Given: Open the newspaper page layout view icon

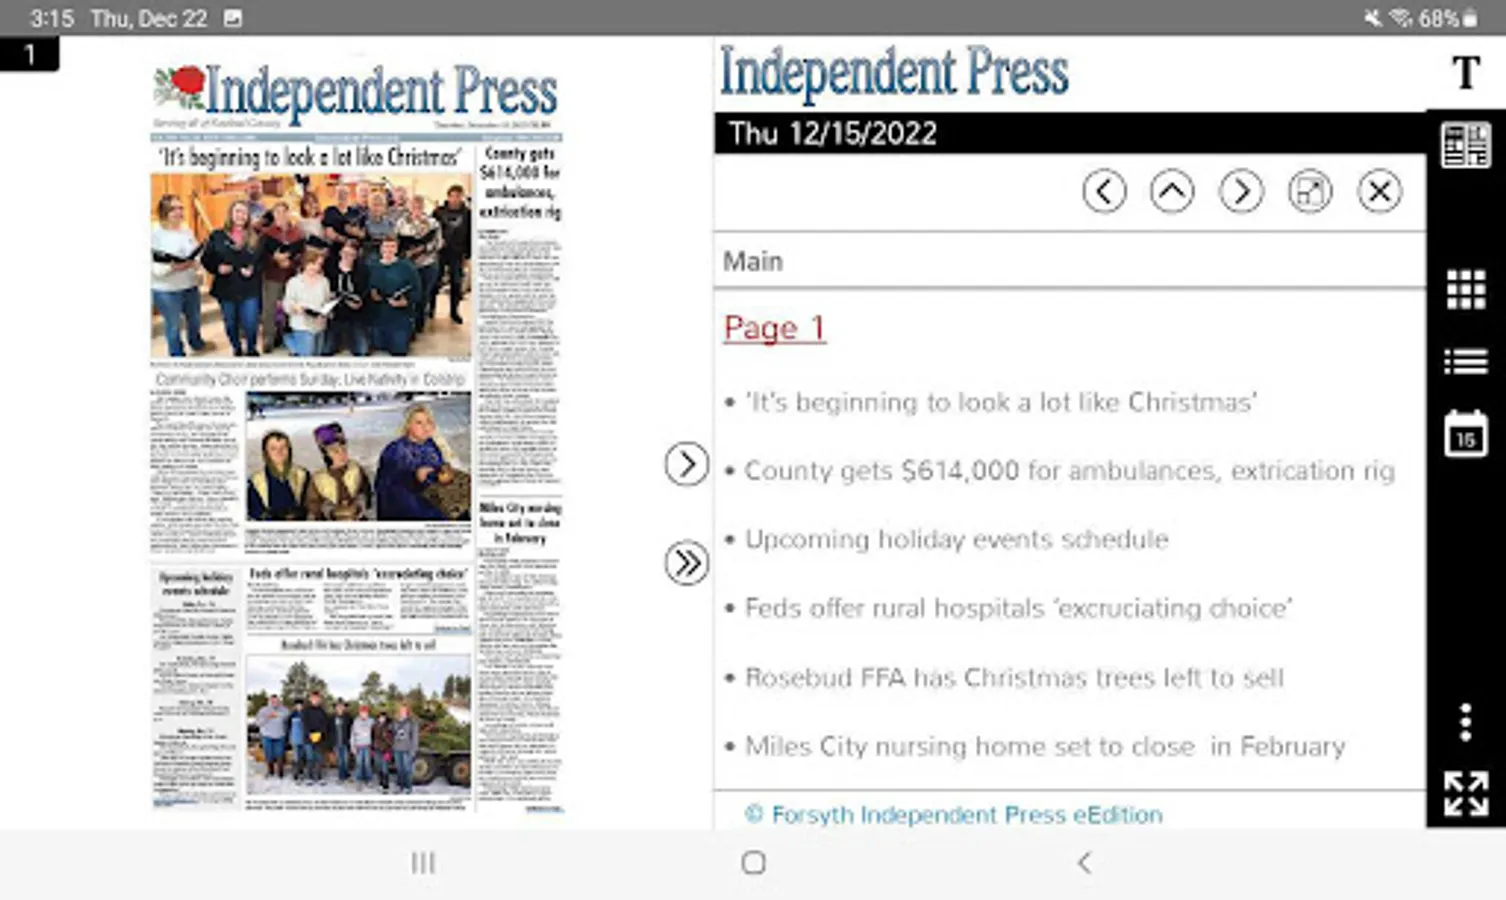Looking at the screenshot, I should click(1465, 146).
